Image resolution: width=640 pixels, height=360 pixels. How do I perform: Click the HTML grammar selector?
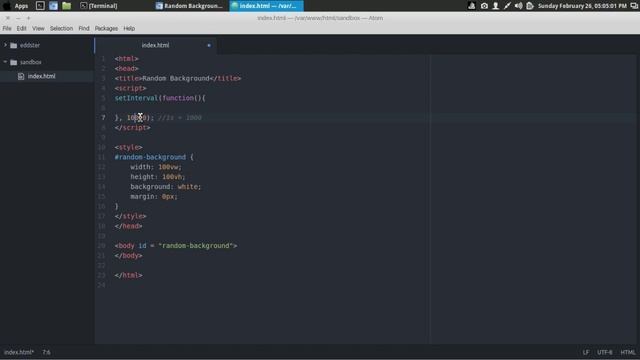628,352
